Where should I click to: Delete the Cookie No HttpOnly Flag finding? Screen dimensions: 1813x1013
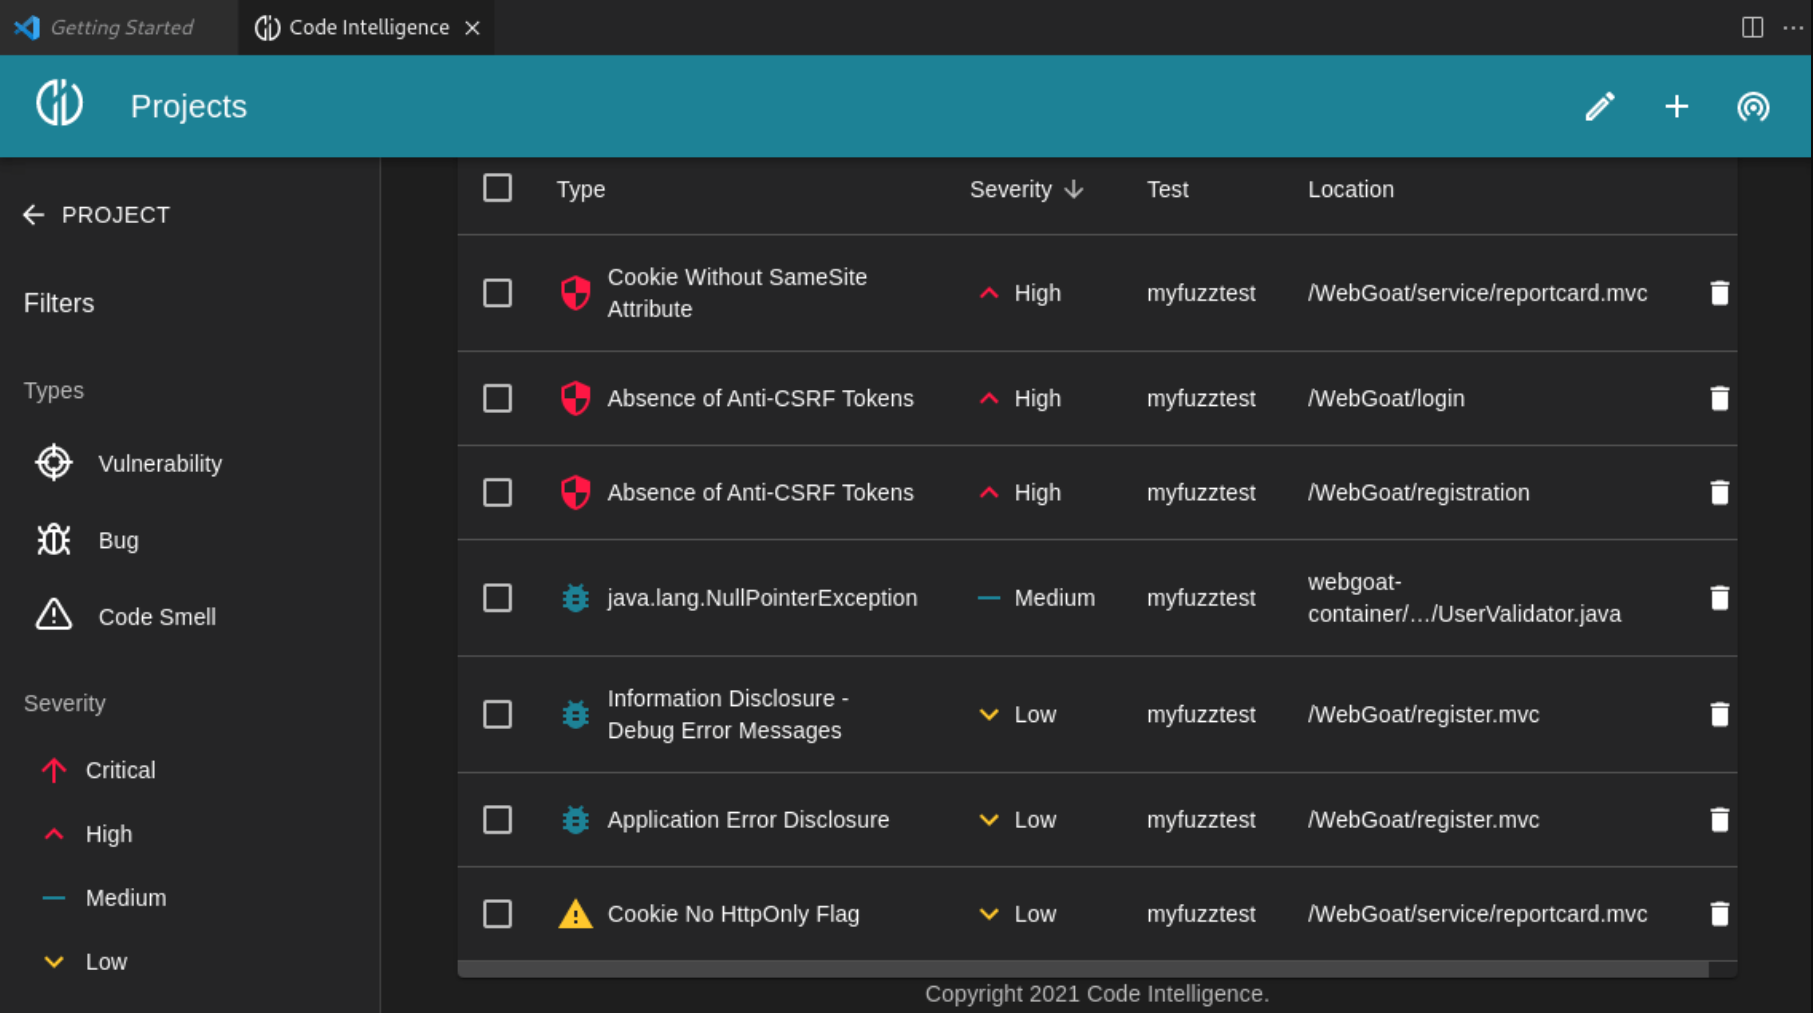pos(1719,914)
